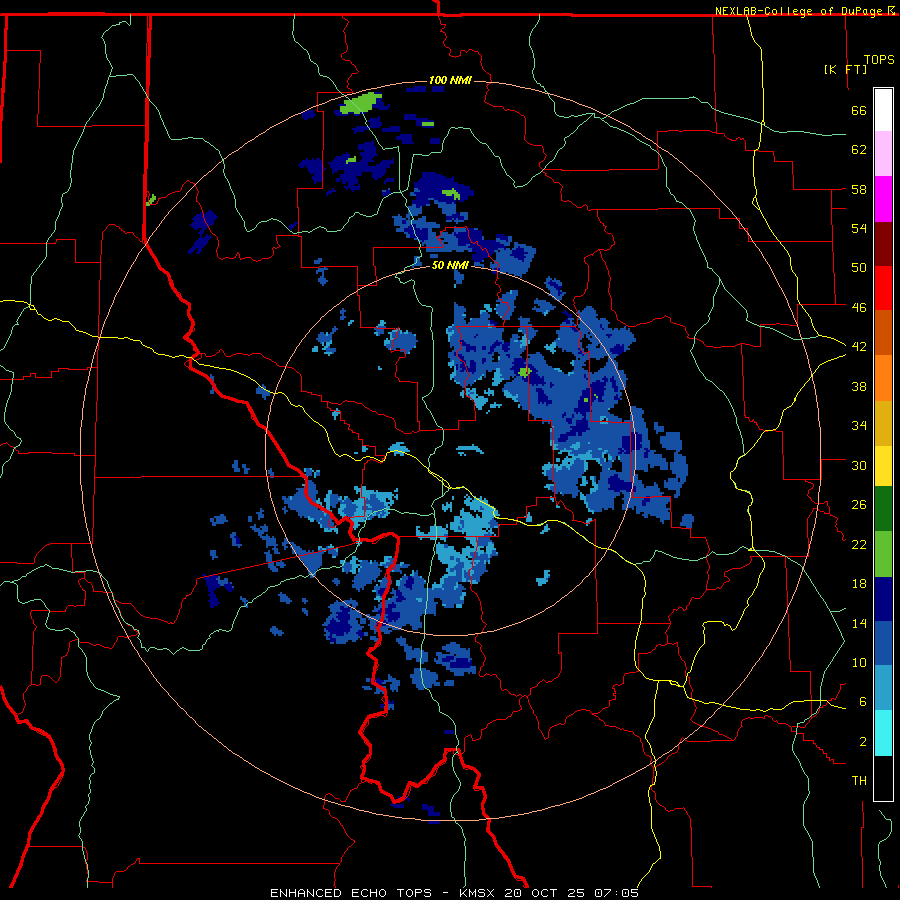This screenshot has height=900, width=900.
Task: Click the black TH threshold legend block
Action: pos(883,778)
